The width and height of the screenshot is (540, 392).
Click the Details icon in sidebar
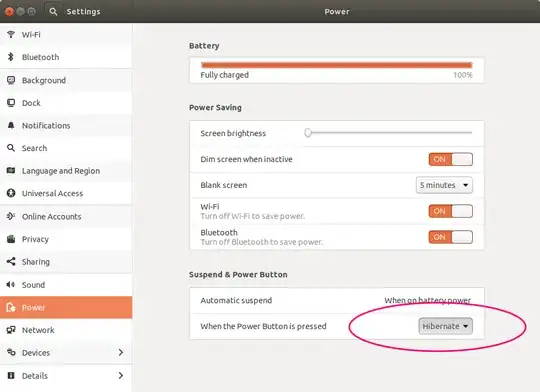pos(11,375)
